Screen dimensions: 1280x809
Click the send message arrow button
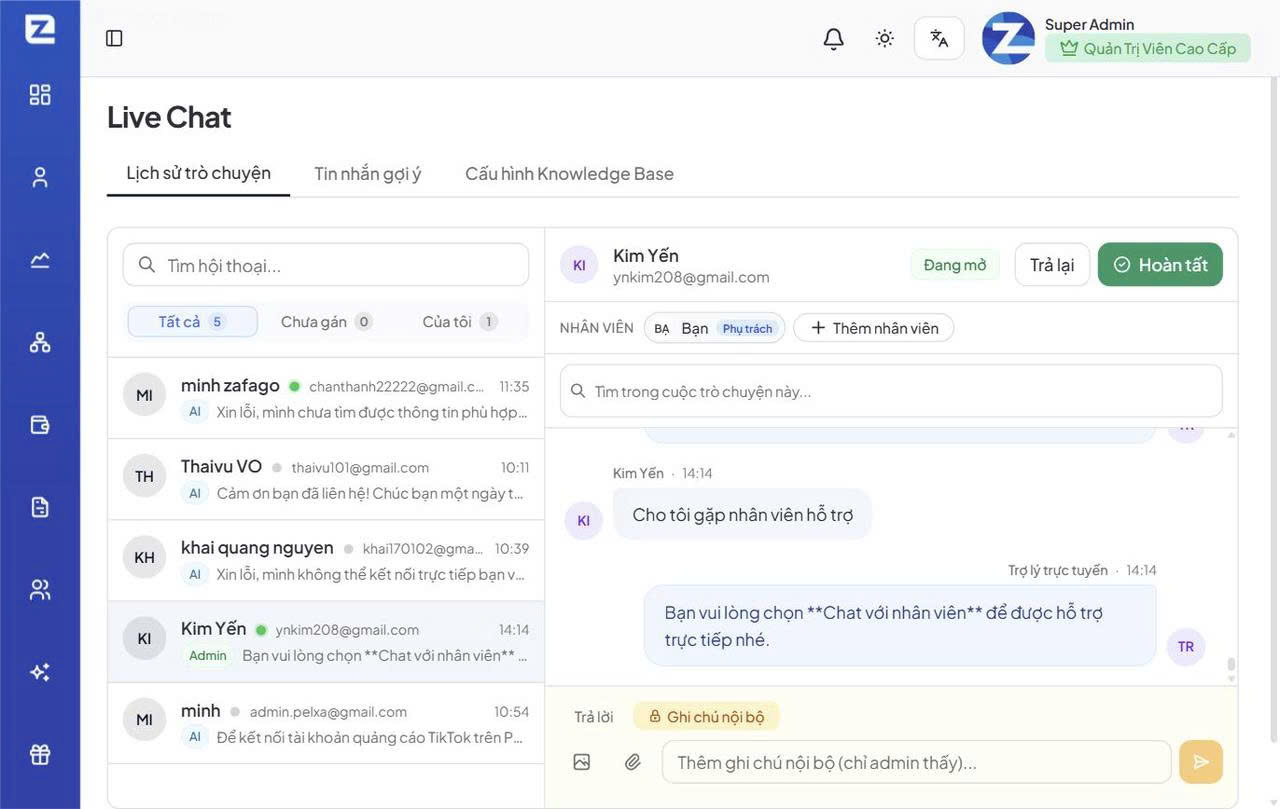[x=1201, y=762]
